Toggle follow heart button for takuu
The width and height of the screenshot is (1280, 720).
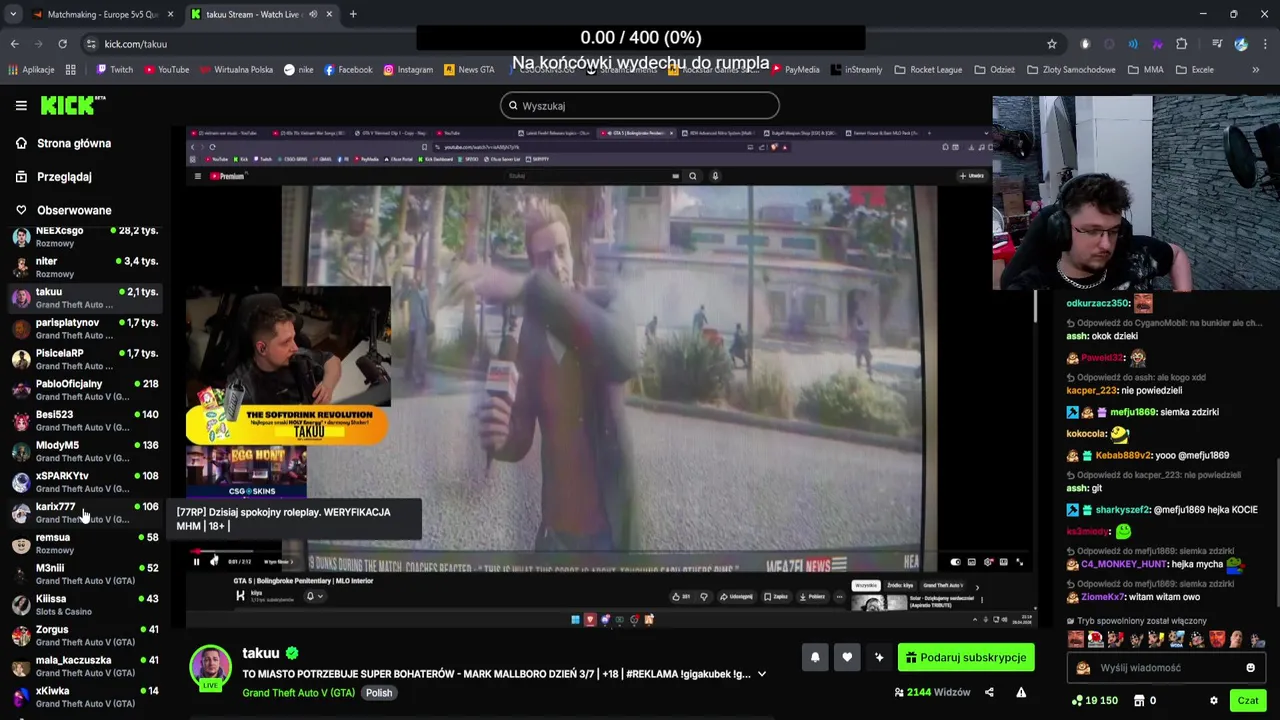[x=847, y=657]
